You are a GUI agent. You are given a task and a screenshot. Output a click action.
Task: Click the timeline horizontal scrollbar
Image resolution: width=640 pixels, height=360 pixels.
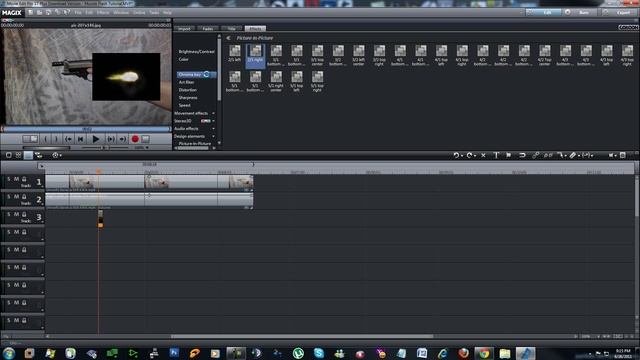click(302, 336)
